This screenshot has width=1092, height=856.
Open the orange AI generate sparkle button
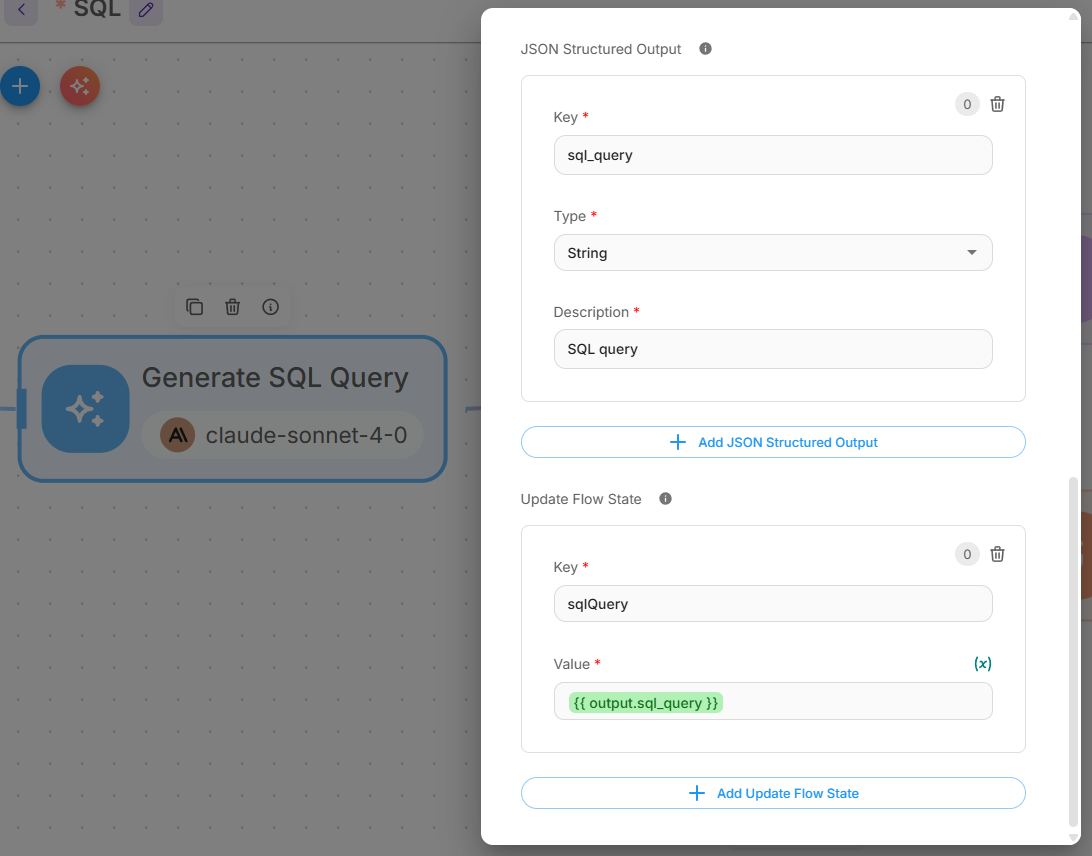[x=80, y=87]
